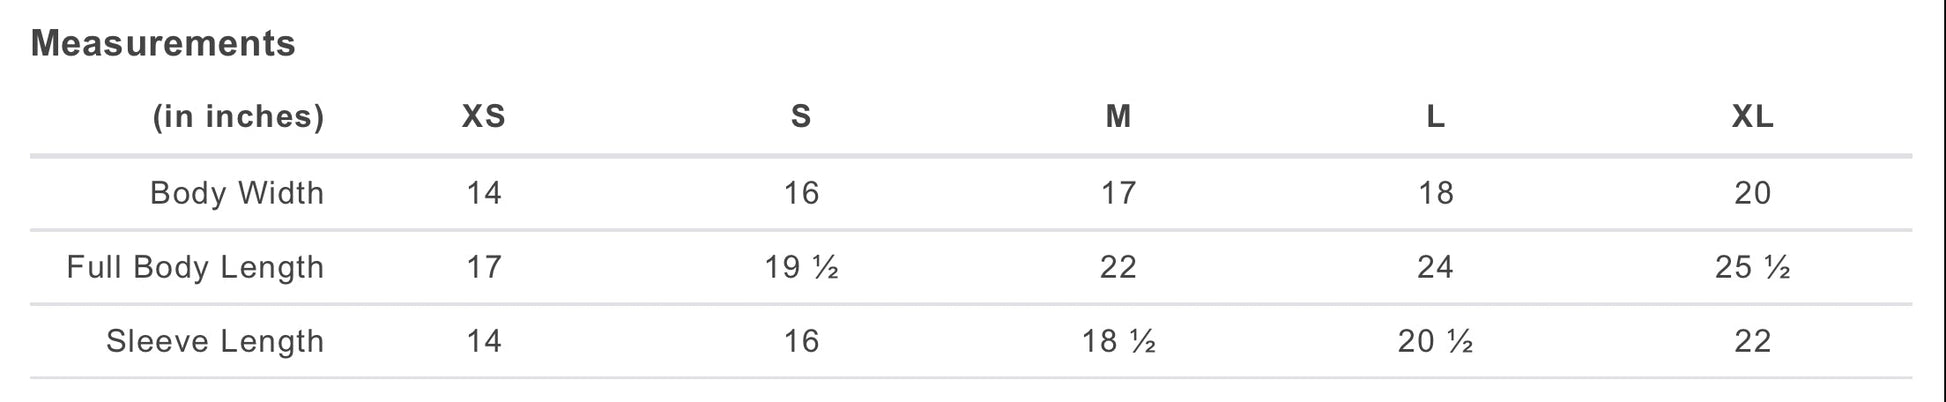This screenshot has height=402, width=1946.
Task: Click the L size column header
Action: click(1435, 117)
